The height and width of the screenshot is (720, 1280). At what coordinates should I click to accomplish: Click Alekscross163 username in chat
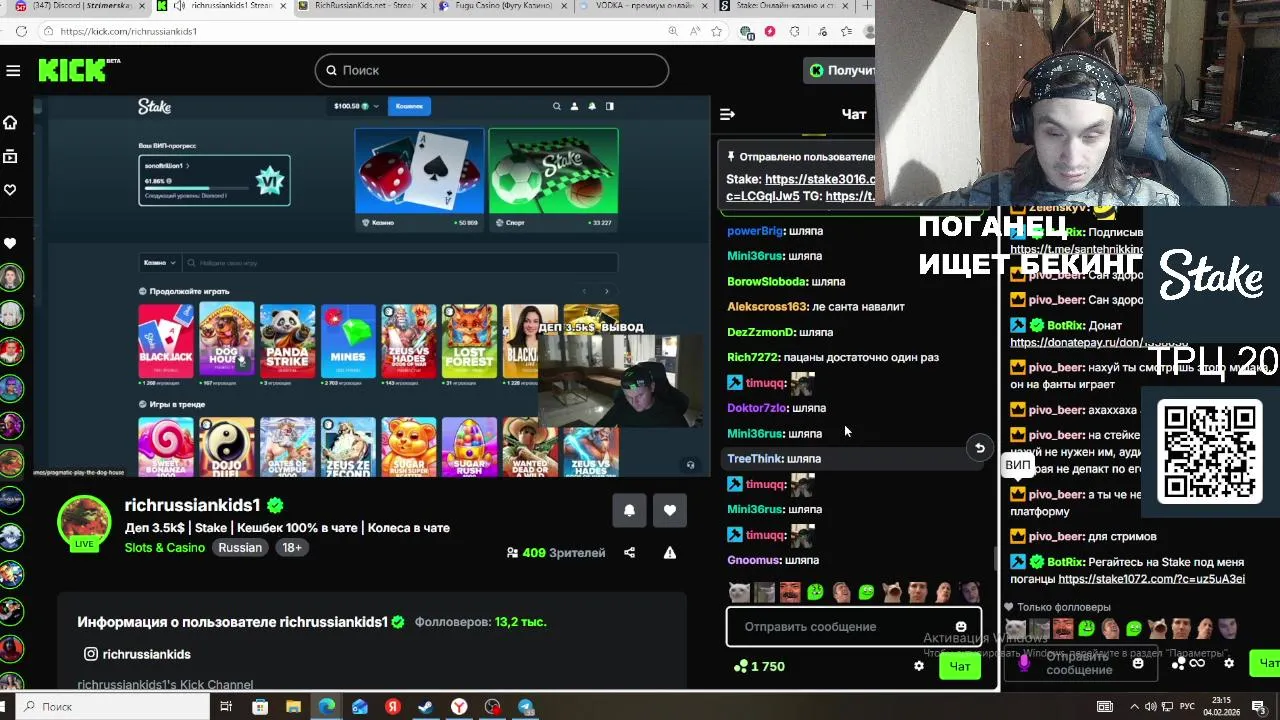[767, 307]
